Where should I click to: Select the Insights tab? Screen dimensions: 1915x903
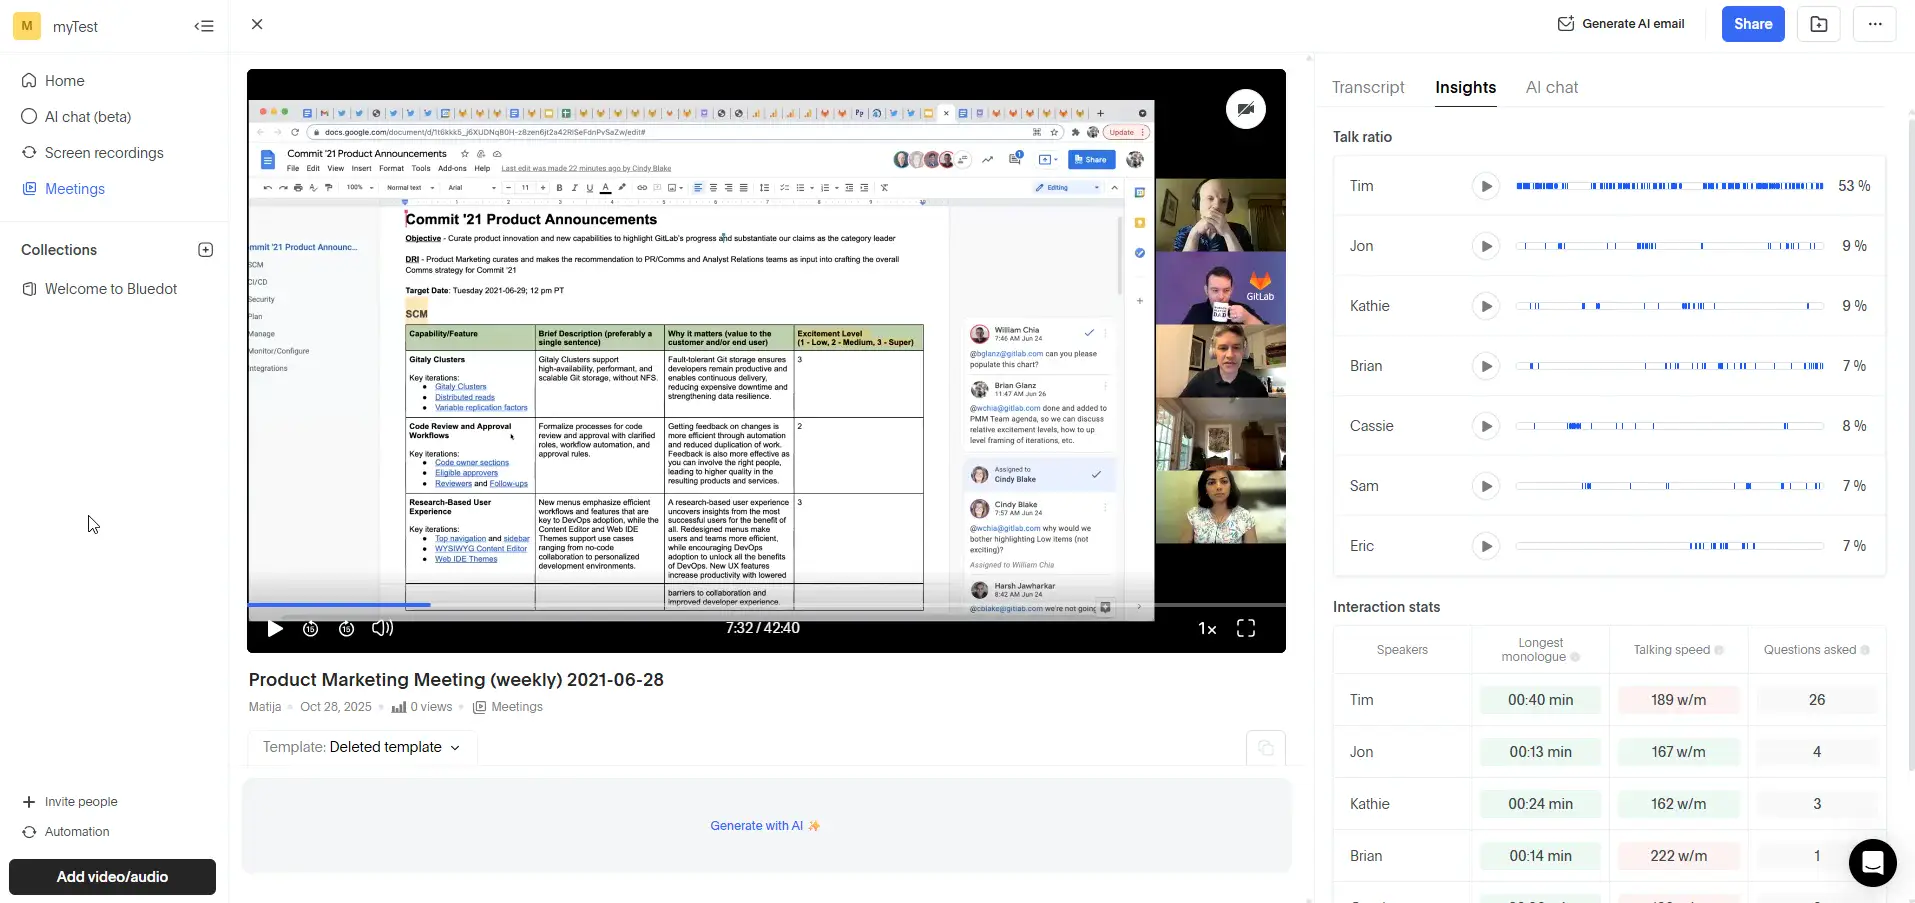[x=1465, y=88]
